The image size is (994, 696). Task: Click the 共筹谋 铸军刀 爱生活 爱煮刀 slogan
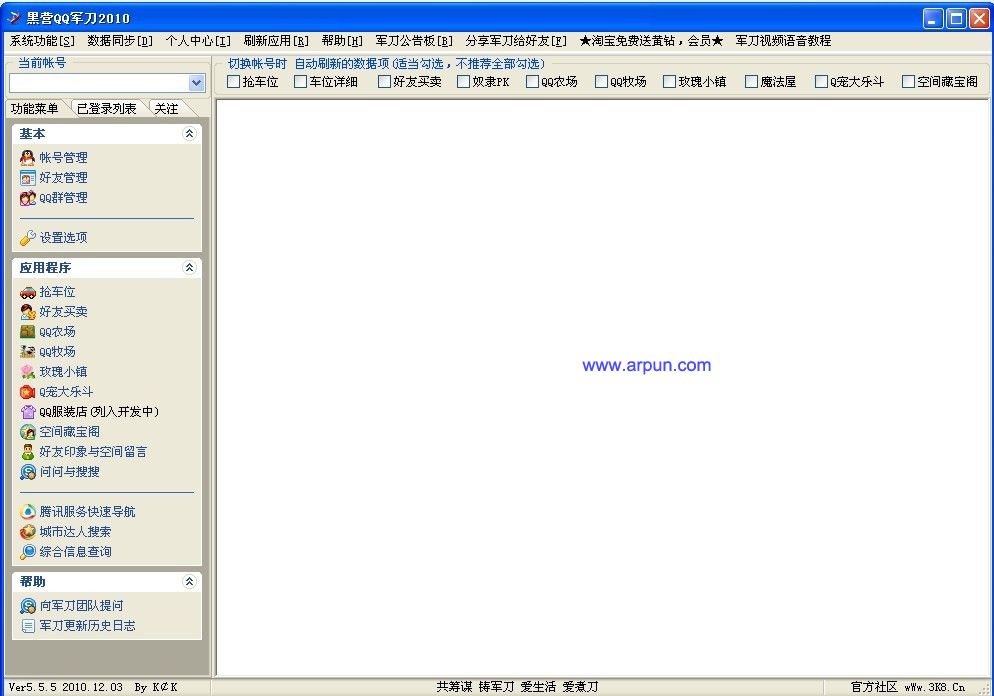click(517, 687)
